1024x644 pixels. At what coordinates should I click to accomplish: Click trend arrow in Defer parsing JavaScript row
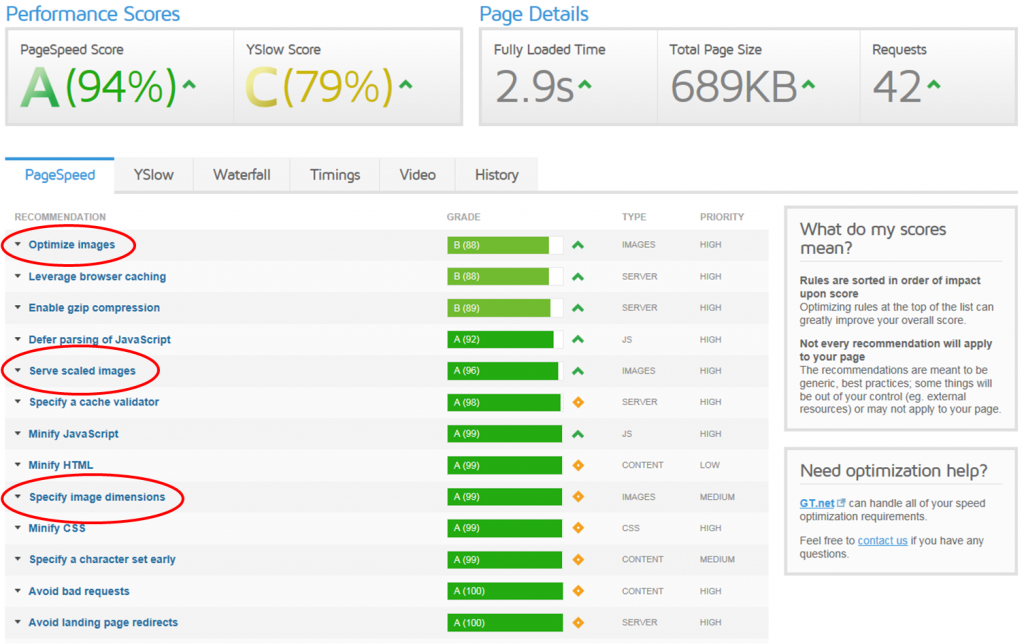click(577, 340)
